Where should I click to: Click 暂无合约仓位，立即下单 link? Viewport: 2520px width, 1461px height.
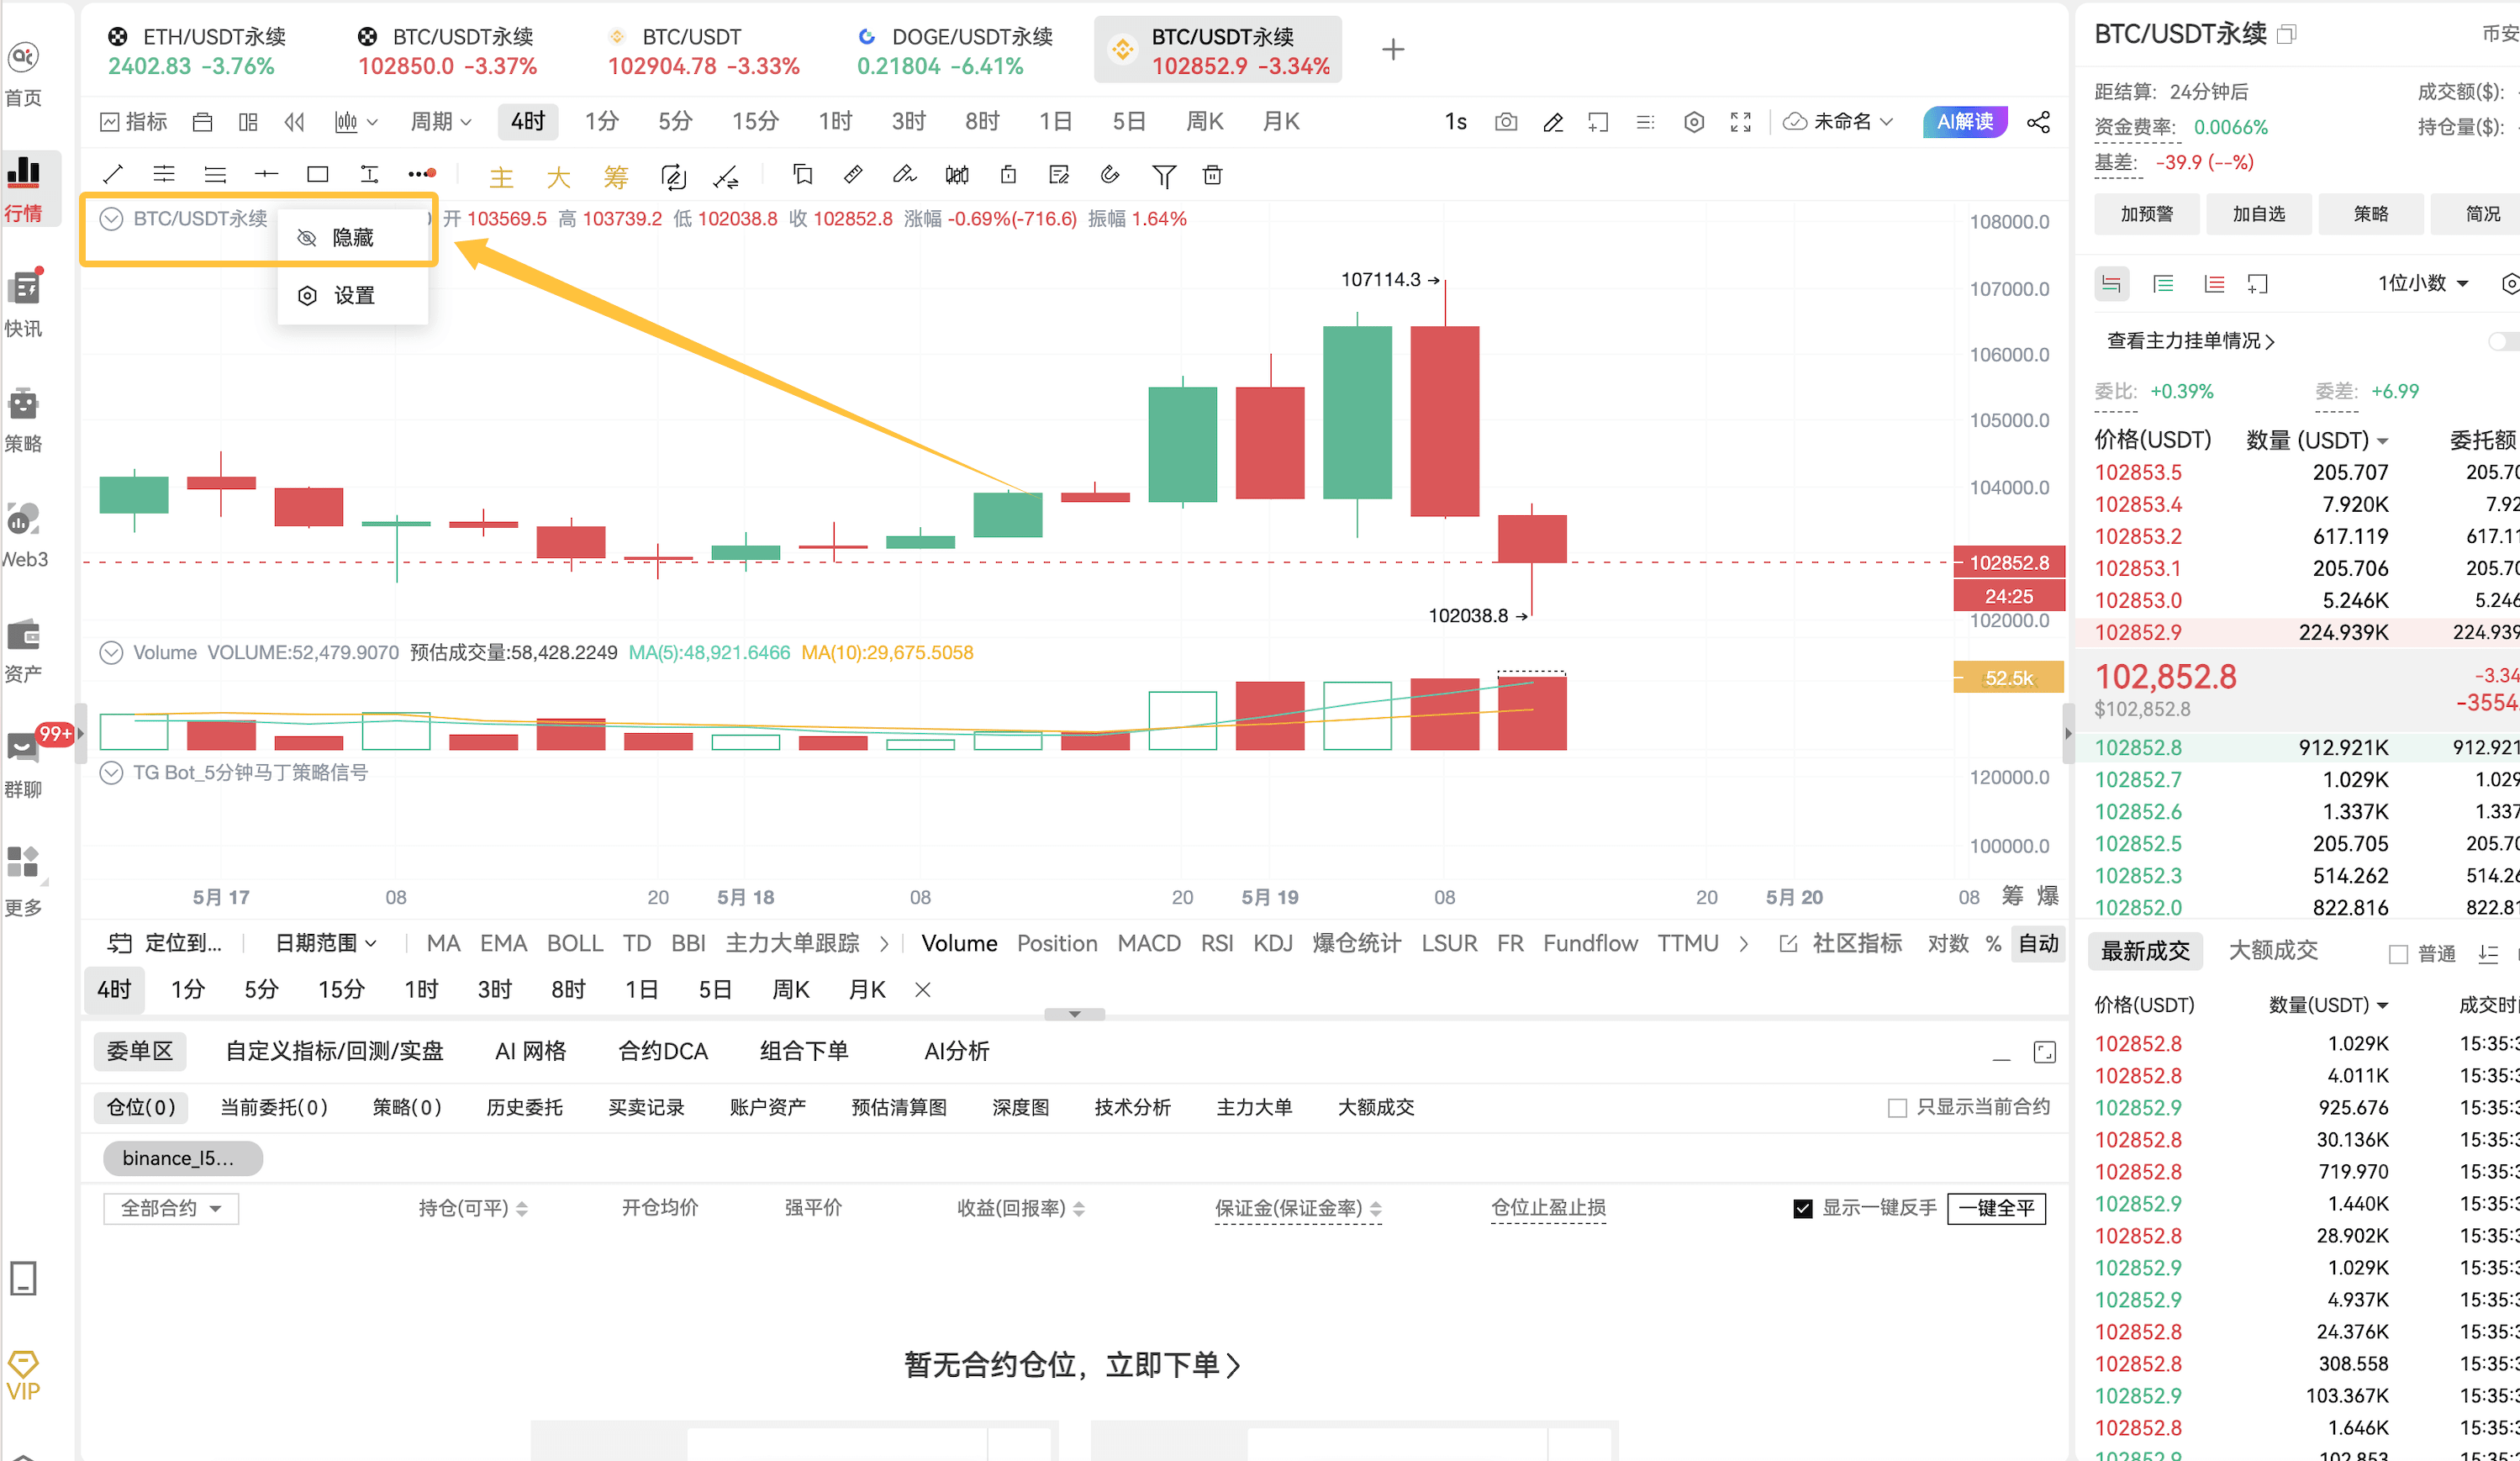tap(1073, 1366)
